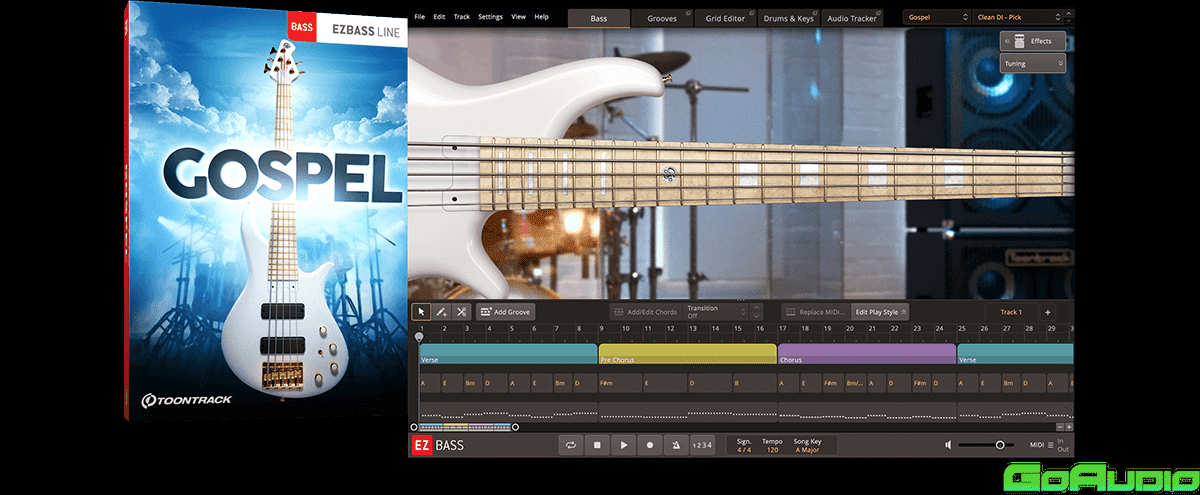The image size is (1200, 495).
Task: Select the pencil draw tool
Action: click(x=442, y=312)
